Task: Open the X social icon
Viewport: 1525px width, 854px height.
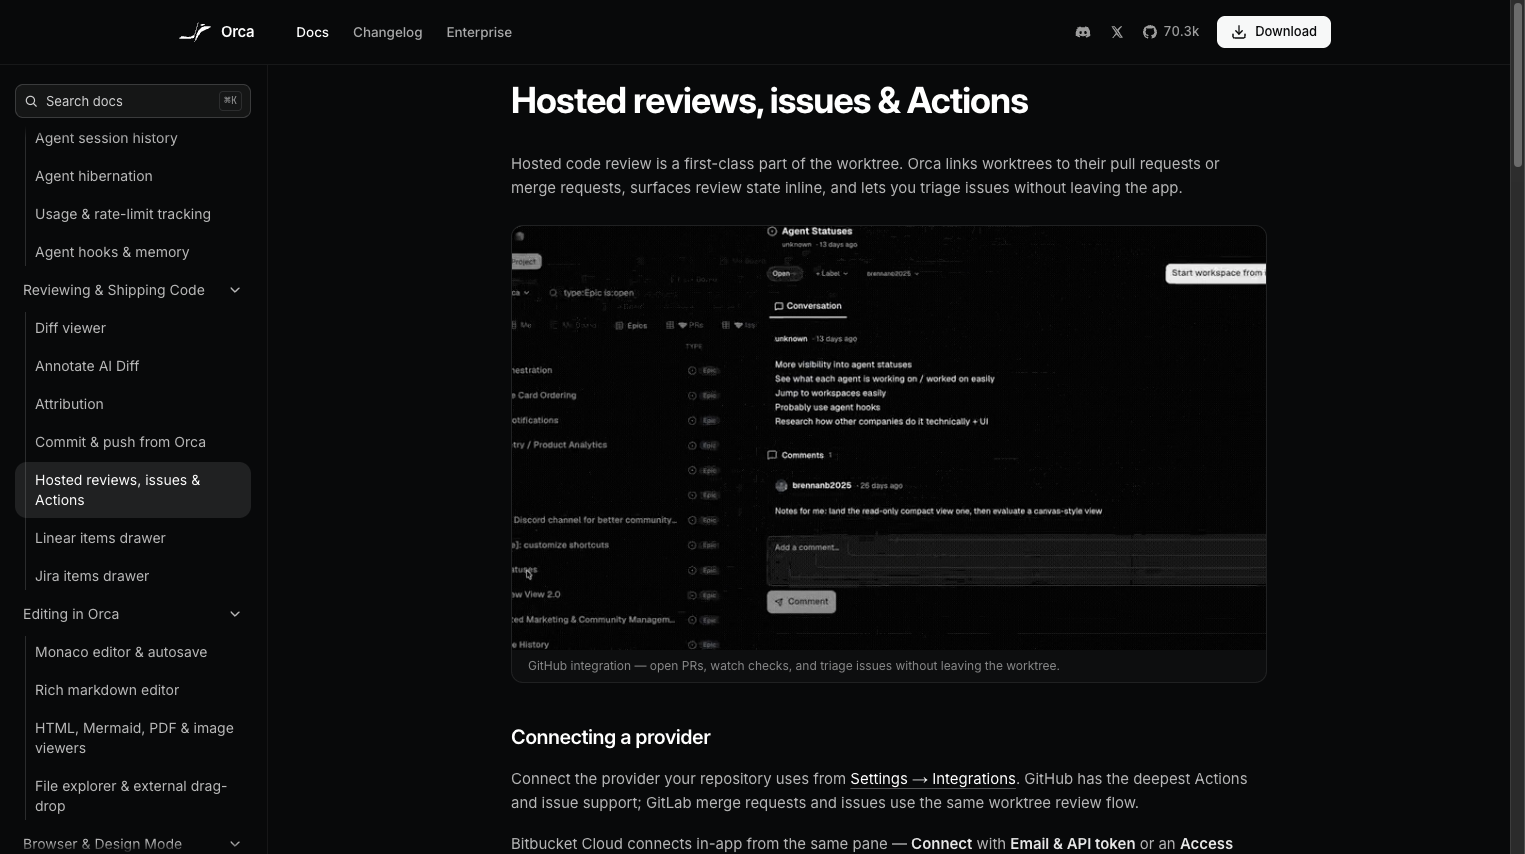Action: point(1117,32)
